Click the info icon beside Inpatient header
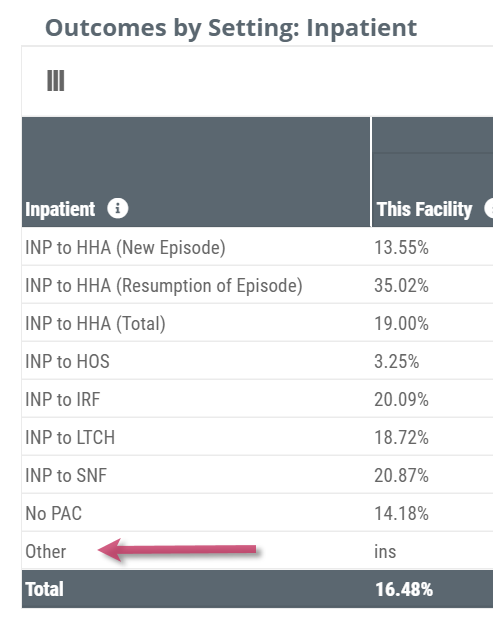Viewport: 493px width, 624px height. click(x=117, y=208)
